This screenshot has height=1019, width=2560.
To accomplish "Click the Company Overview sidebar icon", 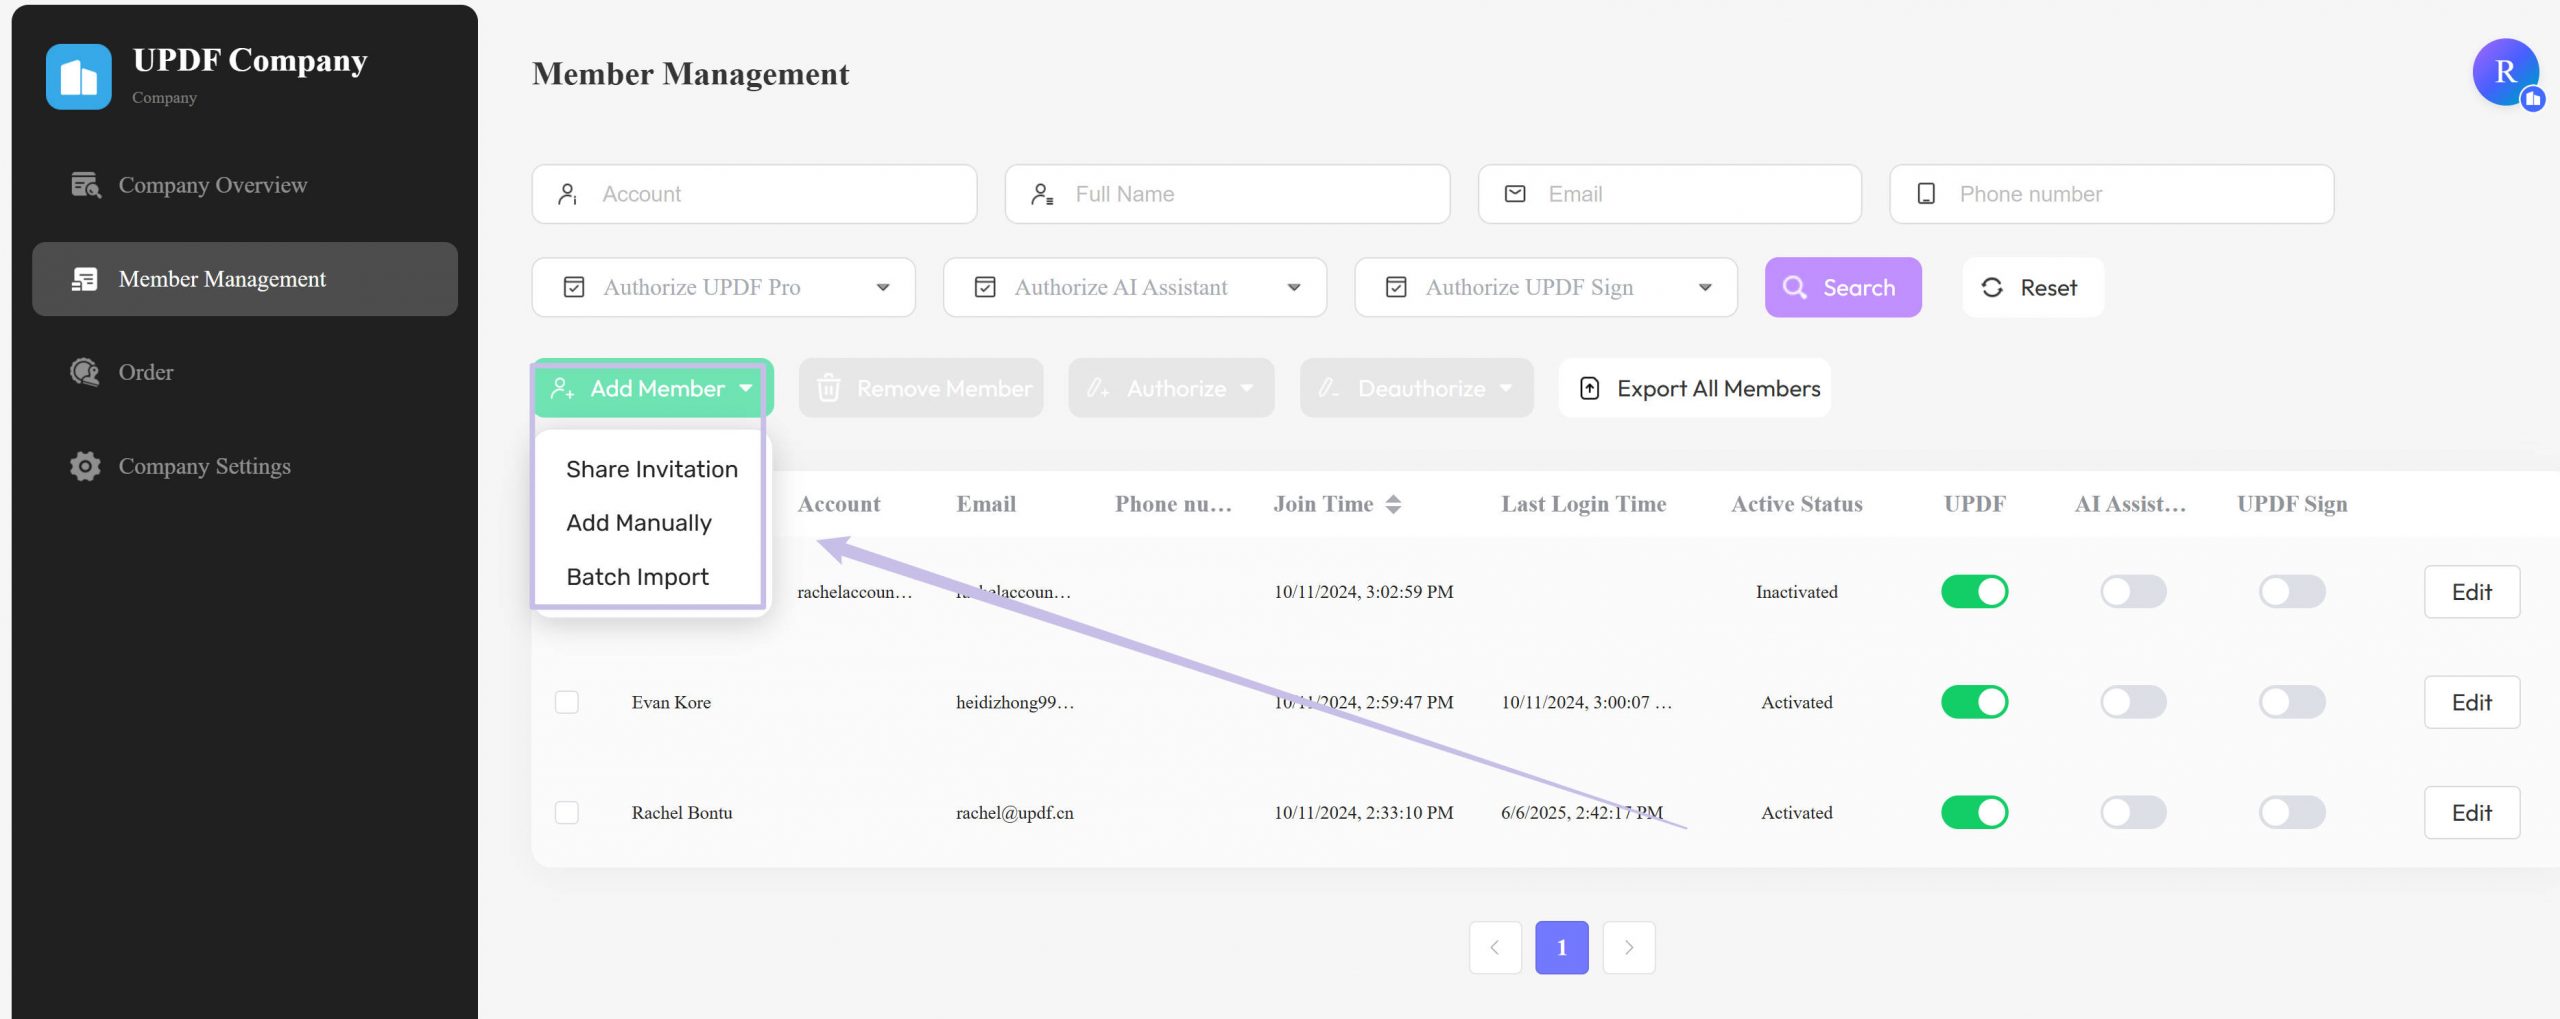I will coord(85,185).
